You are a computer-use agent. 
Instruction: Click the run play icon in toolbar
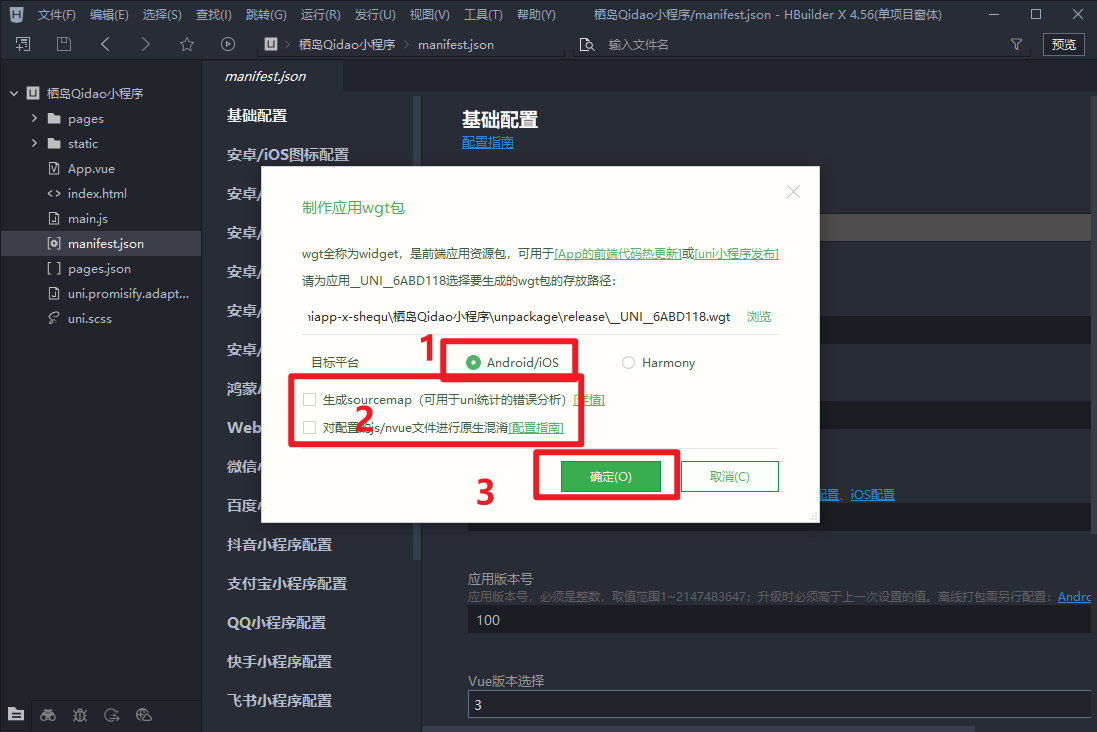(x=227, y=44)
